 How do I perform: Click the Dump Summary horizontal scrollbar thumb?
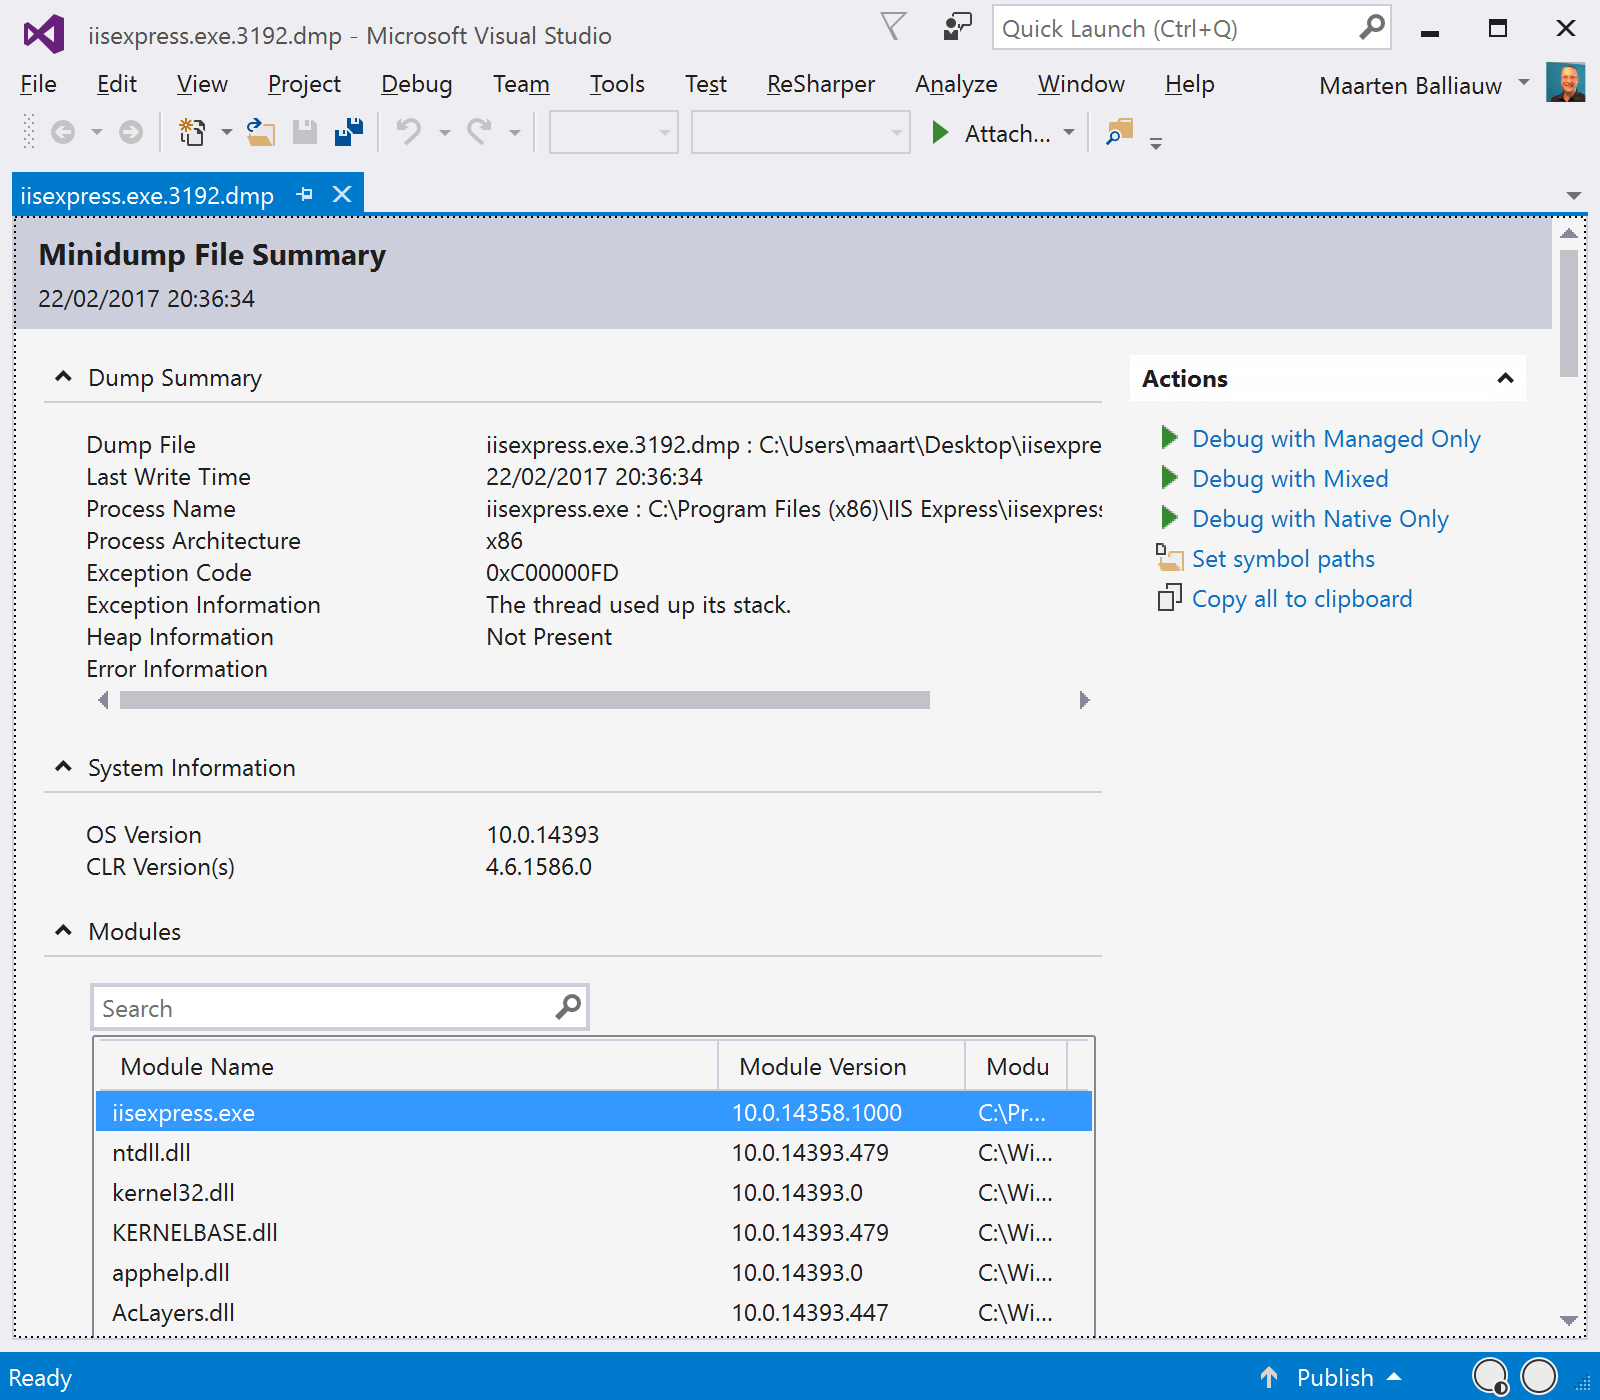coord(525,700)
